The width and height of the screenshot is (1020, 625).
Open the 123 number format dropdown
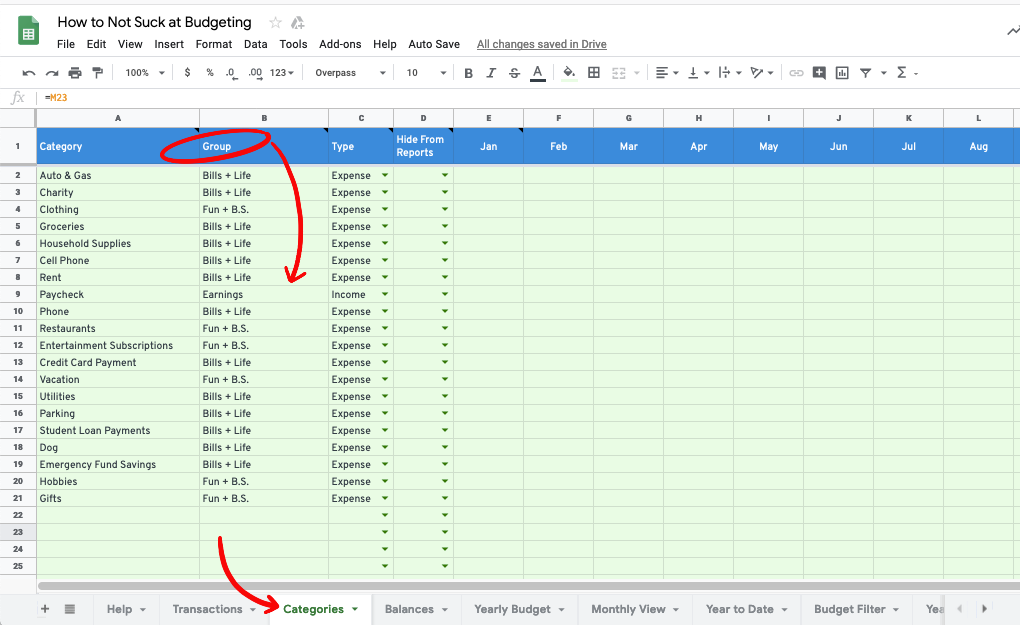pos(282,73)
